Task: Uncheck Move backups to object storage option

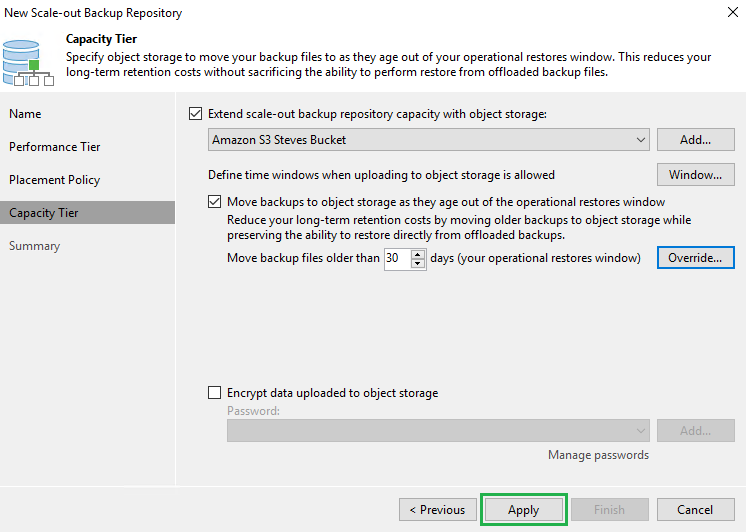Action: (x=215, y=202)
